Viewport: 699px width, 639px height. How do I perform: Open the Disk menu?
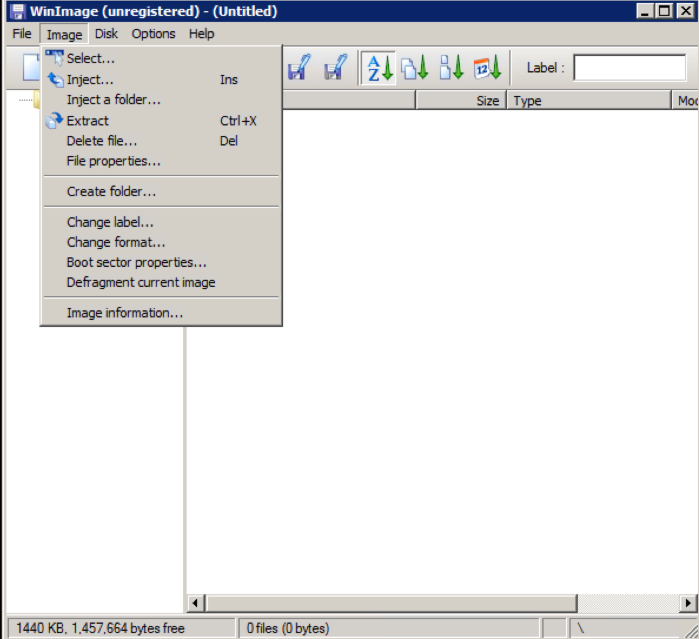(x=106, y=34)
